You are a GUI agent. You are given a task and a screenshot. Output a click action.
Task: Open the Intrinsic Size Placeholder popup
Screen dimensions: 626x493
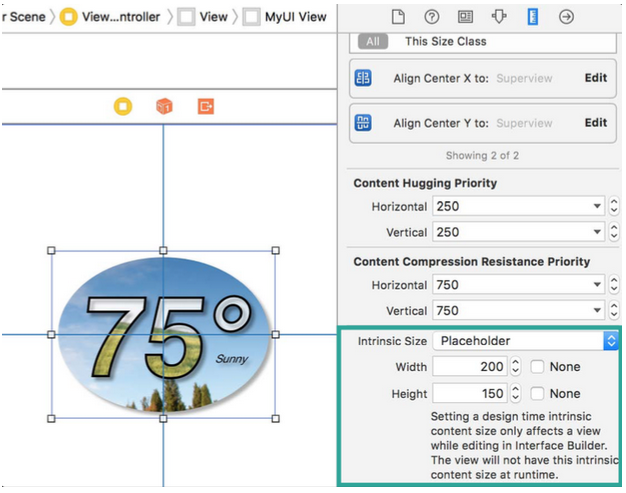tap(526, 341)
